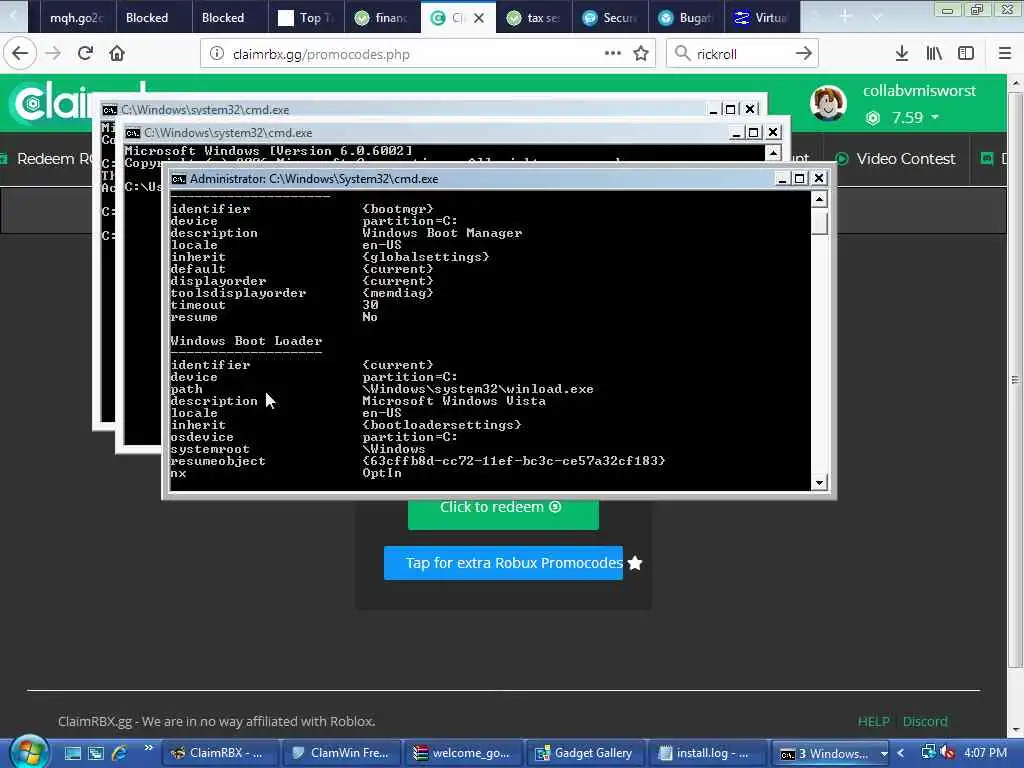
Task: Click the resumeobject GUID value text
Action: [514, 461]
